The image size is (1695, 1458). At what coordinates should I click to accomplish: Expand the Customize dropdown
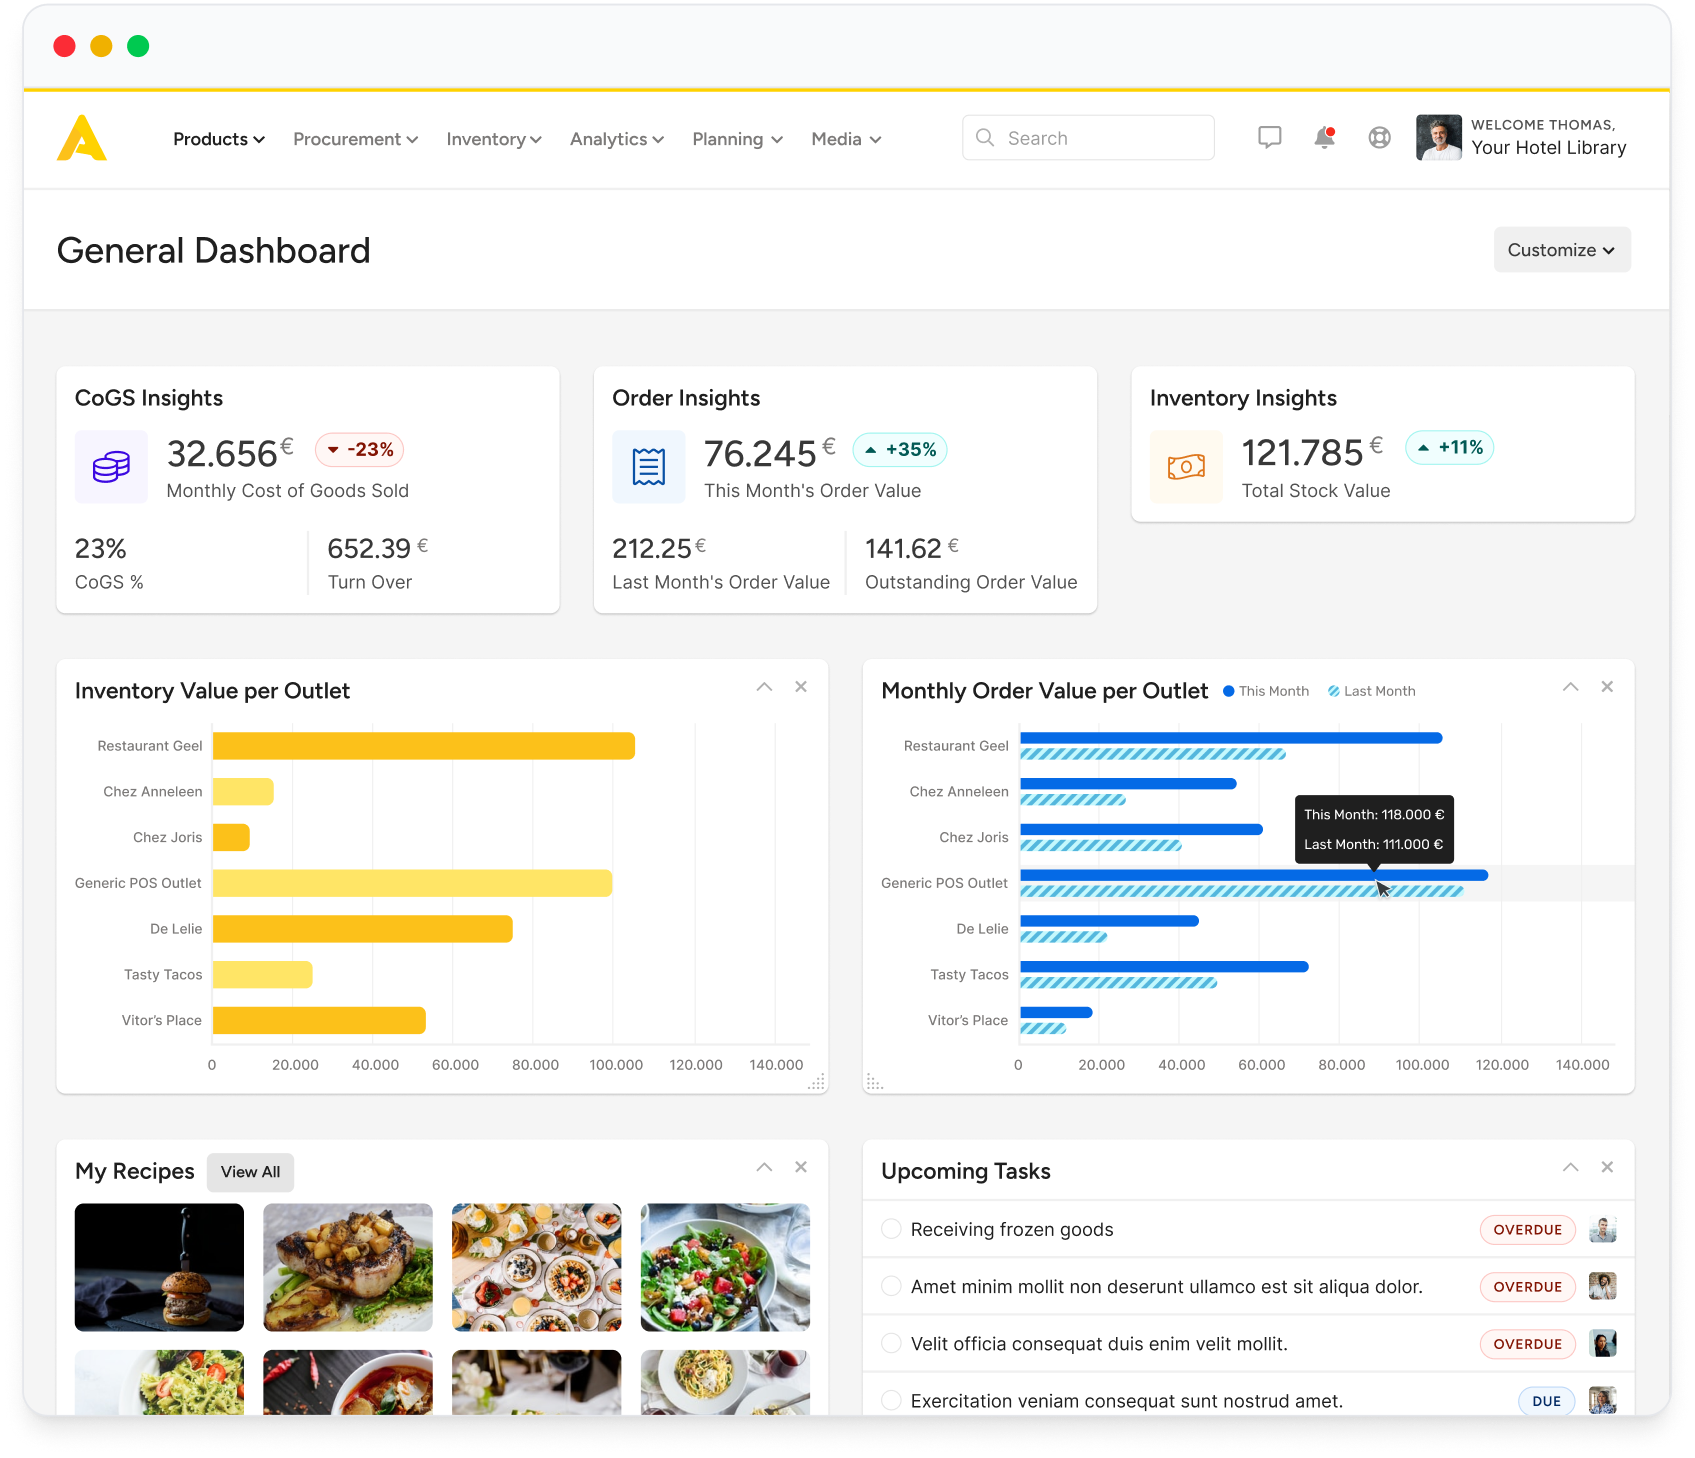click(x=1561, y=250)
